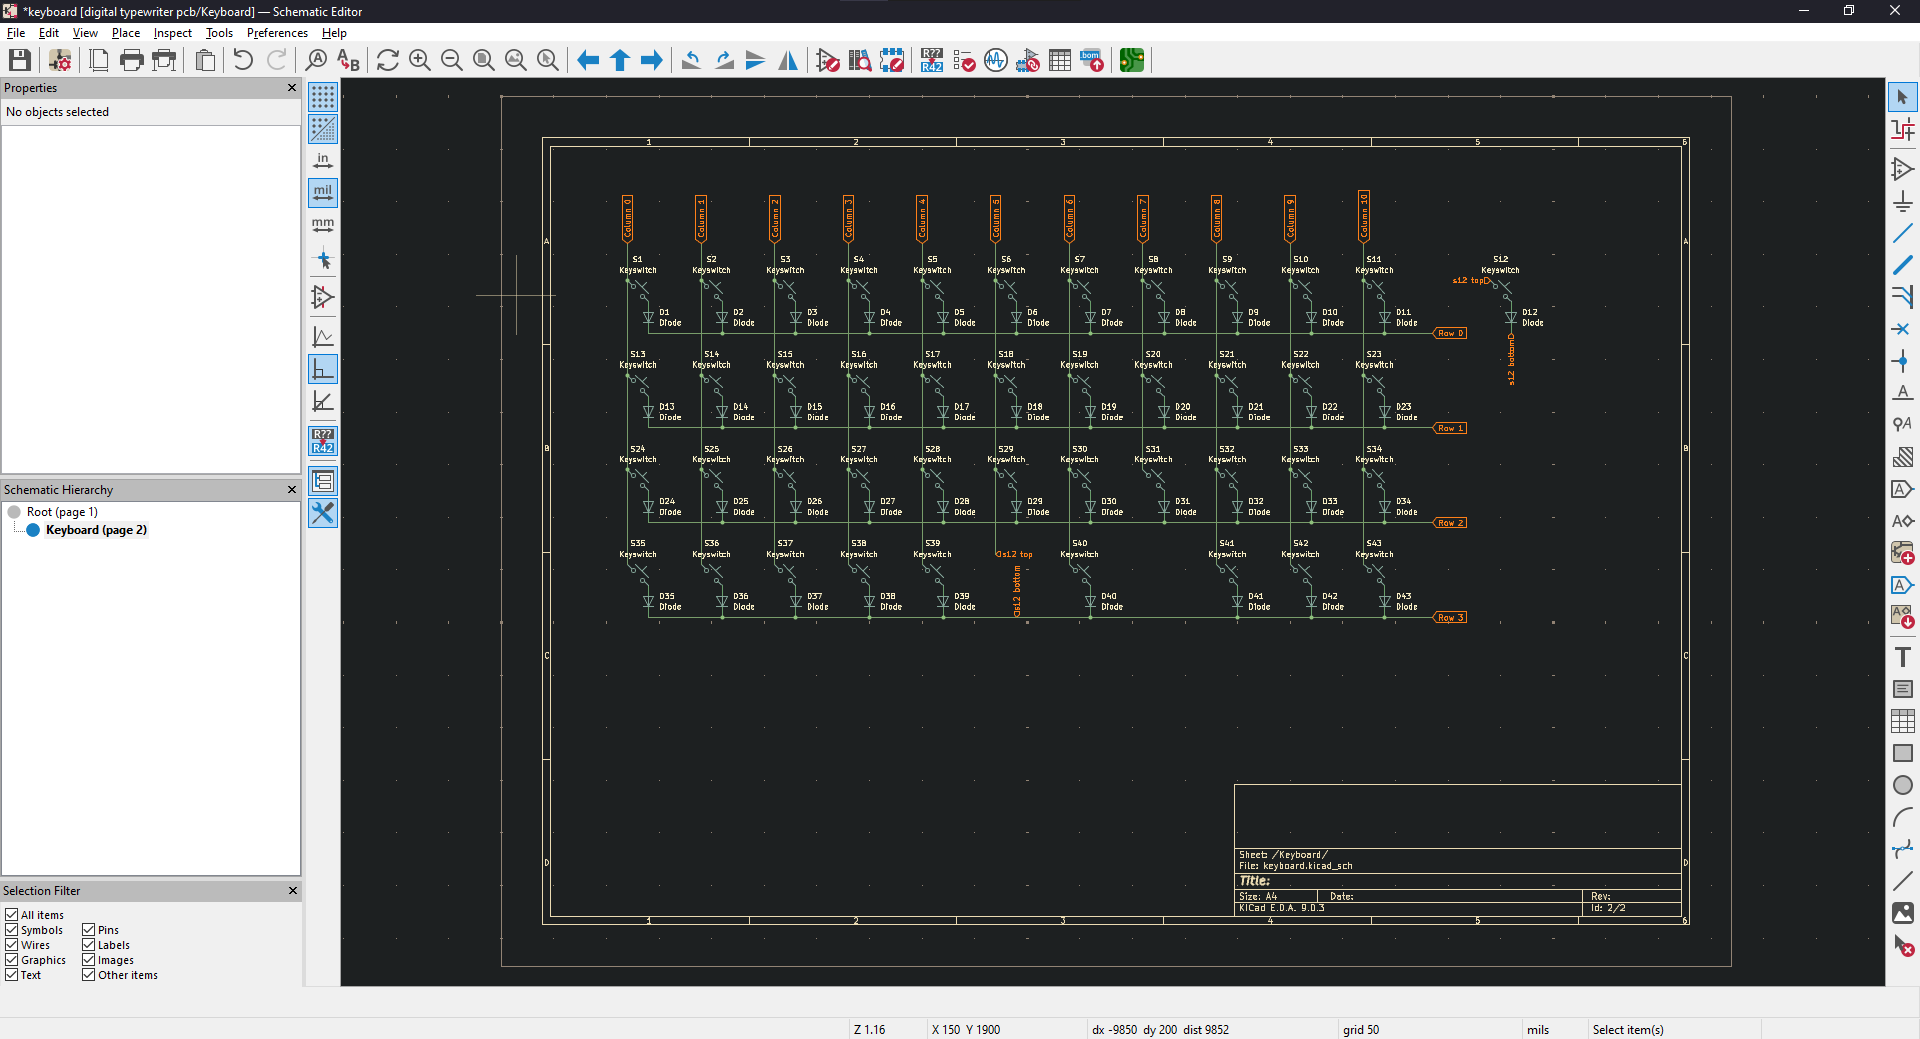The height and width of the screenshot is (1039, 1920).
Task: Select Root page 1 in Schematic Hierarchy
Action: [x=64, y=511]
